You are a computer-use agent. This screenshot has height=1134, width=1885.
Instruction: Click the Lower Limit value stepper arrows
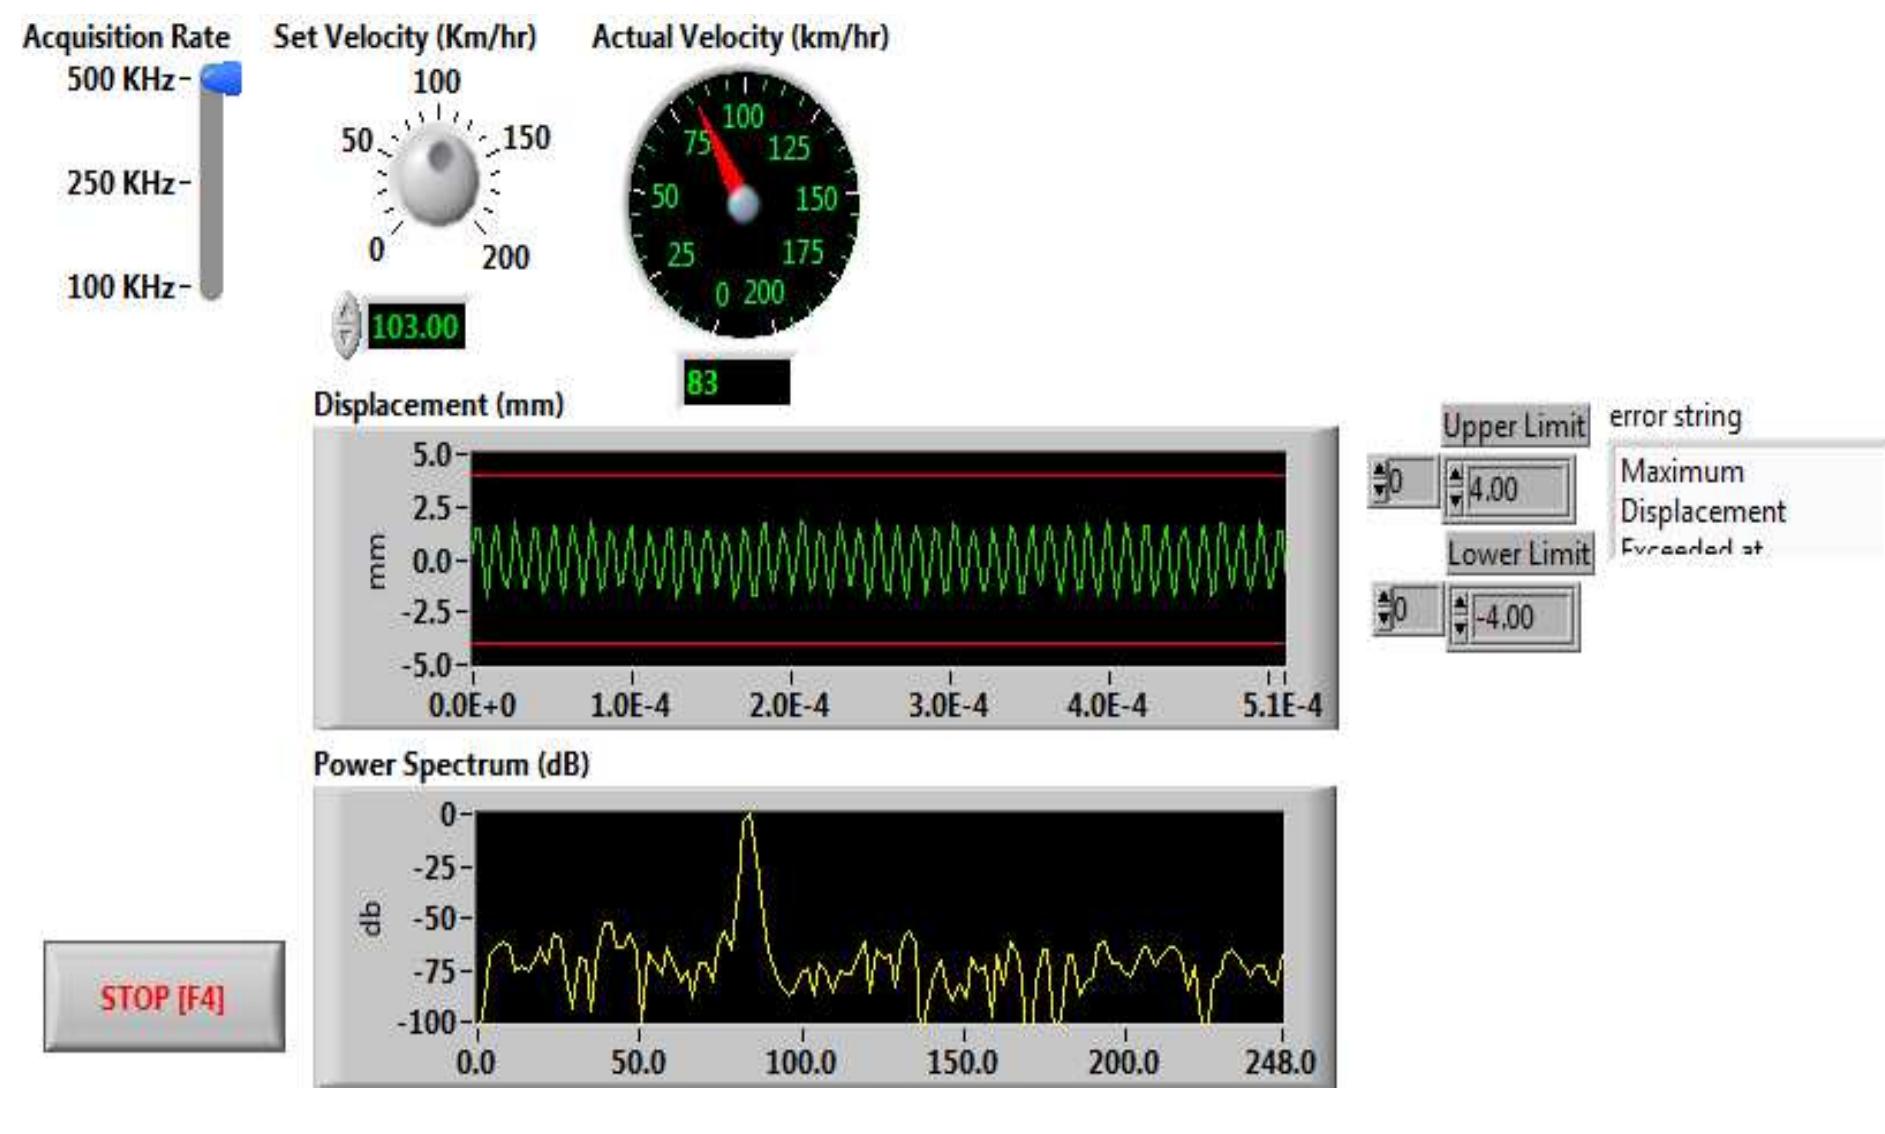coord(1460,616)
